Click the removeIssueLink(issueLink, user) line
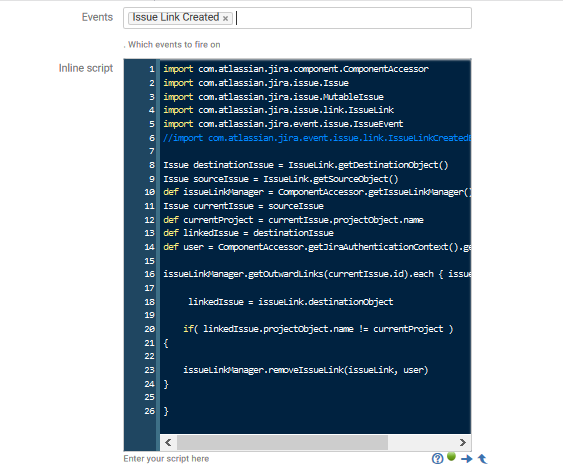Screen dimensions: 563x469 [306, 370]
